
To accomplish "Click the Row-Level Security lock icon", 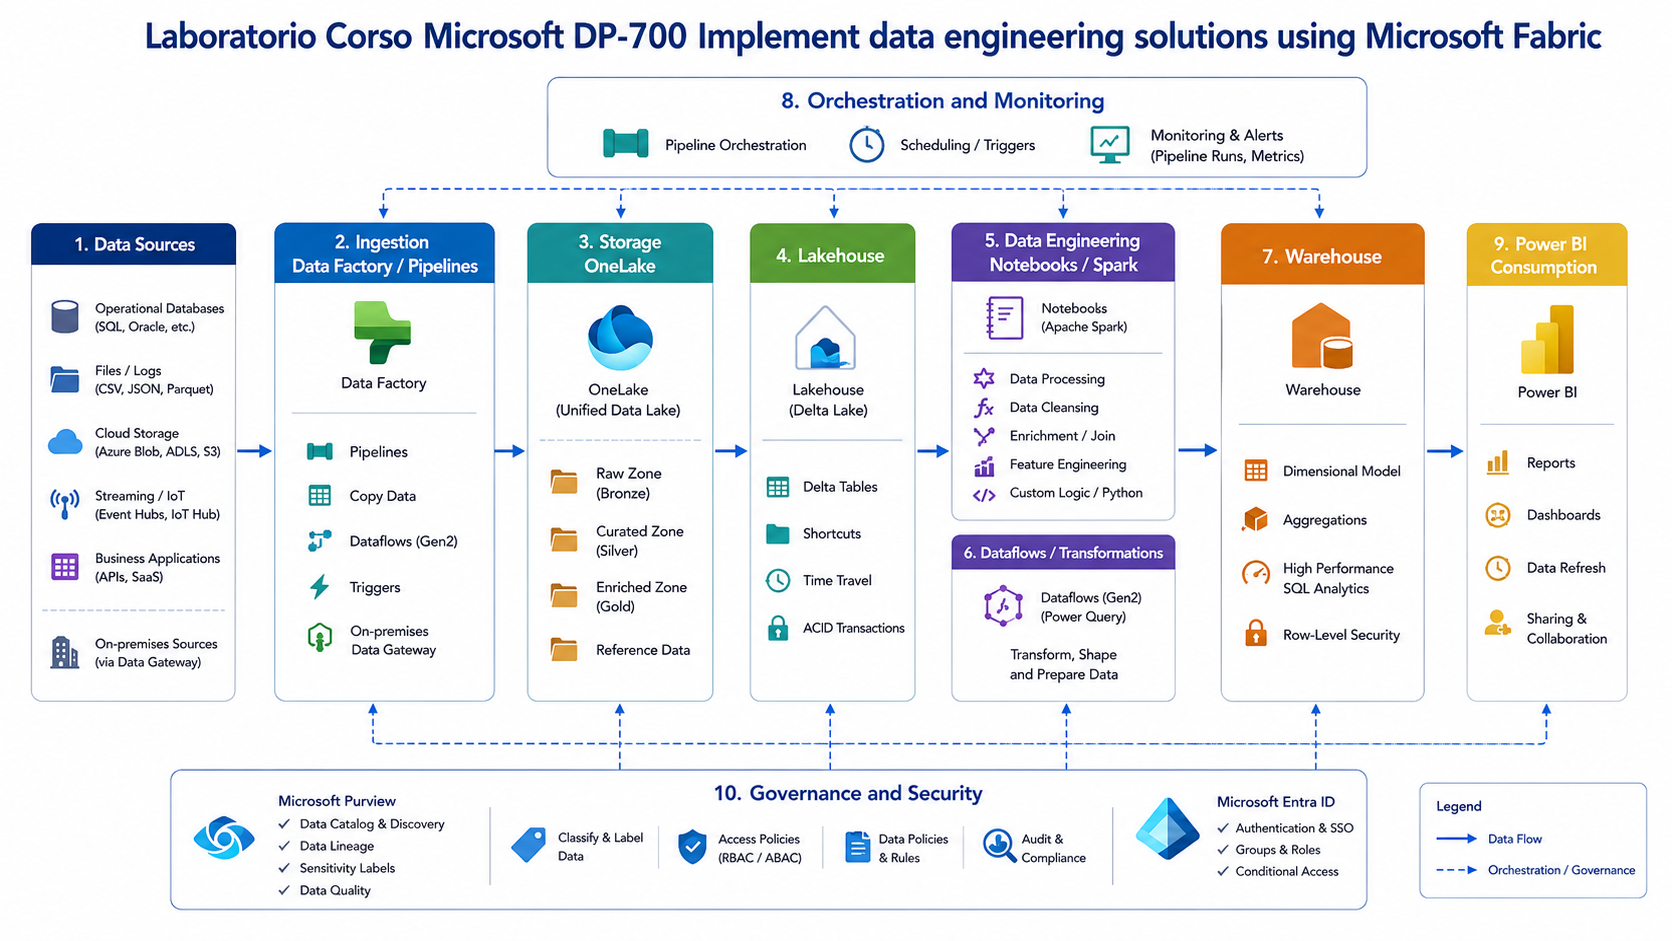I will [x=1256, y=633].
